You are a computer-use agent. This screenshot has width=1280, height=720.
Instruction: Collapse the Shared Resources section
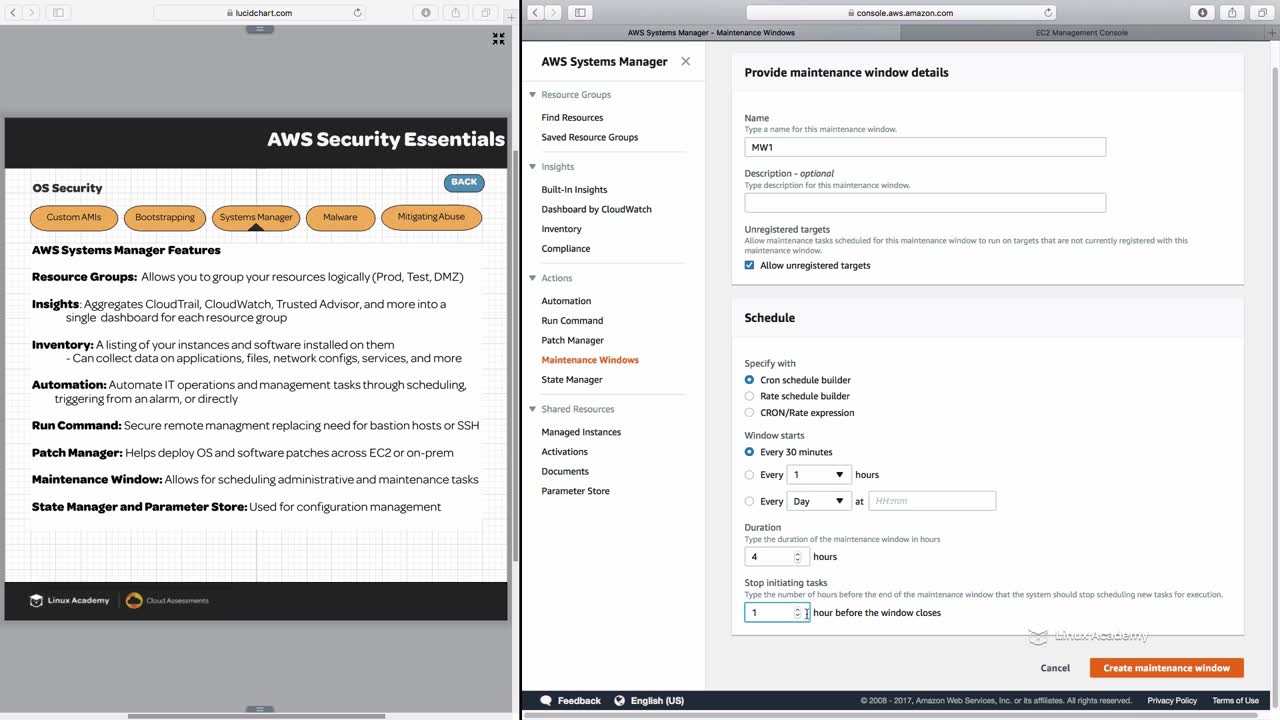(x=533, y=409)
